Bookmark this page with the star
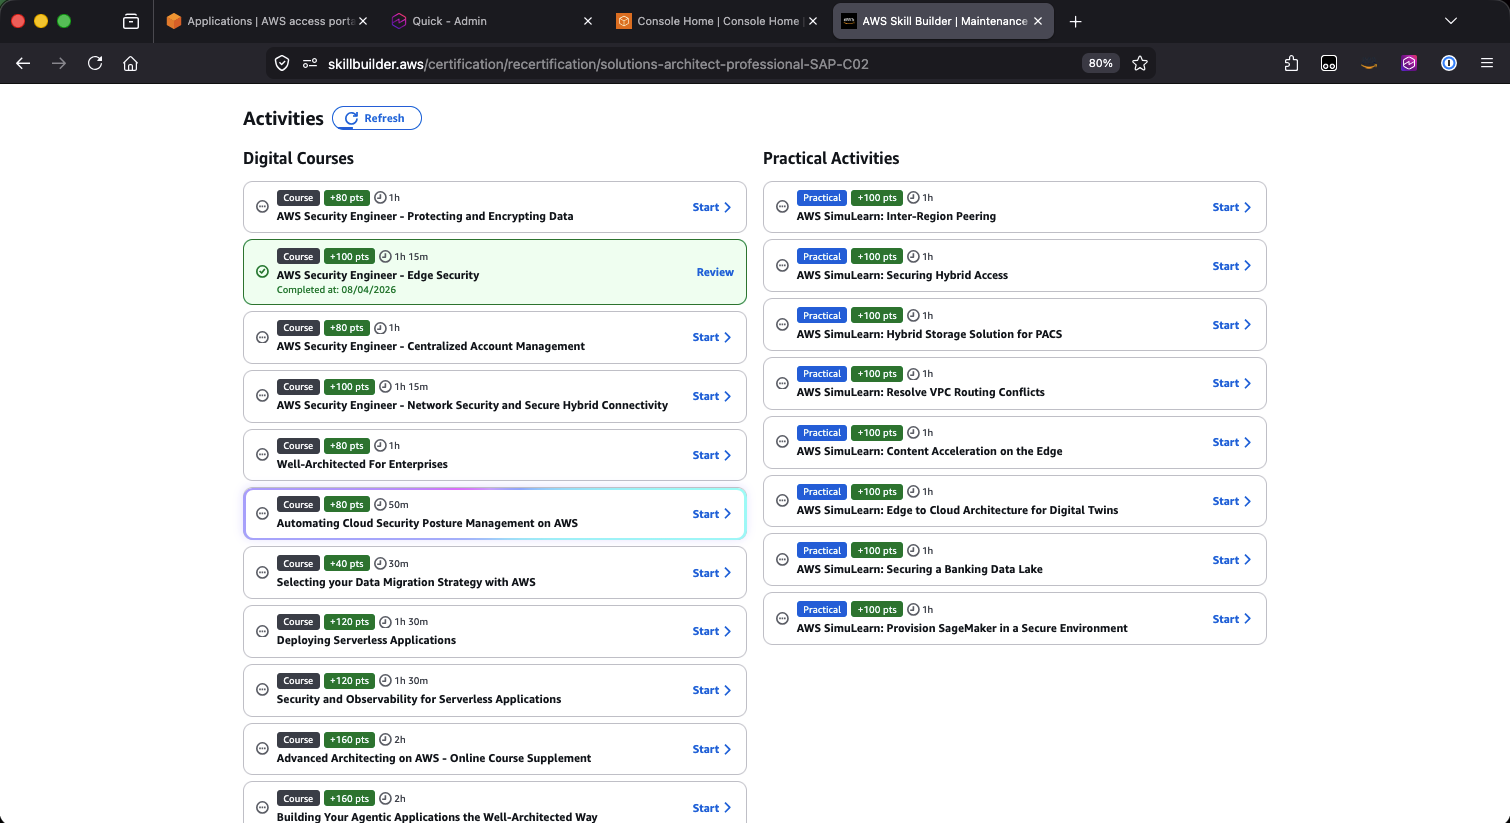 click(x=1140, y=63)
